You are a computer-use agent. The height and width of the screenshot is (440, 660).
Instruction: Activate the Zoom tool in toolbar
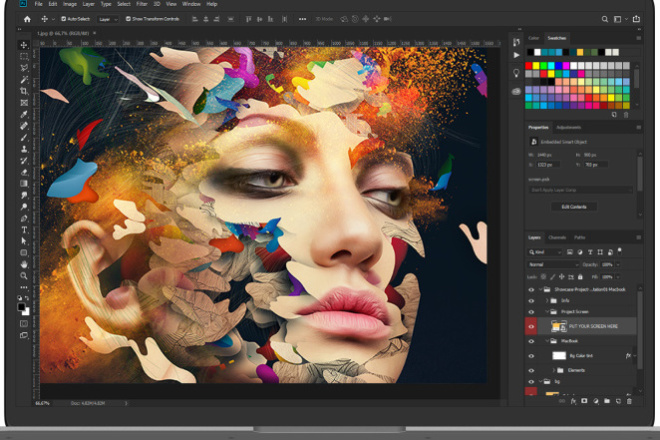[24, 276]
